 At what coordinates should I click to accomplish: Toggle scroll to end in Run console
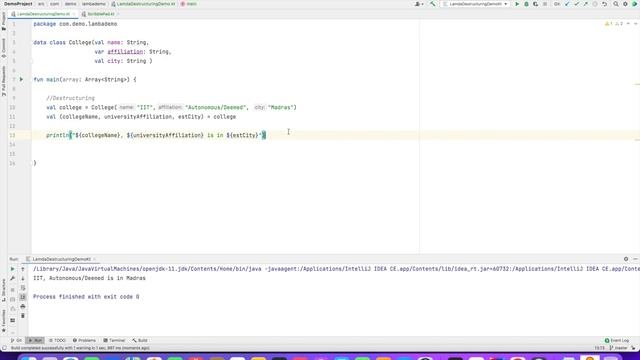pos(23,297)
